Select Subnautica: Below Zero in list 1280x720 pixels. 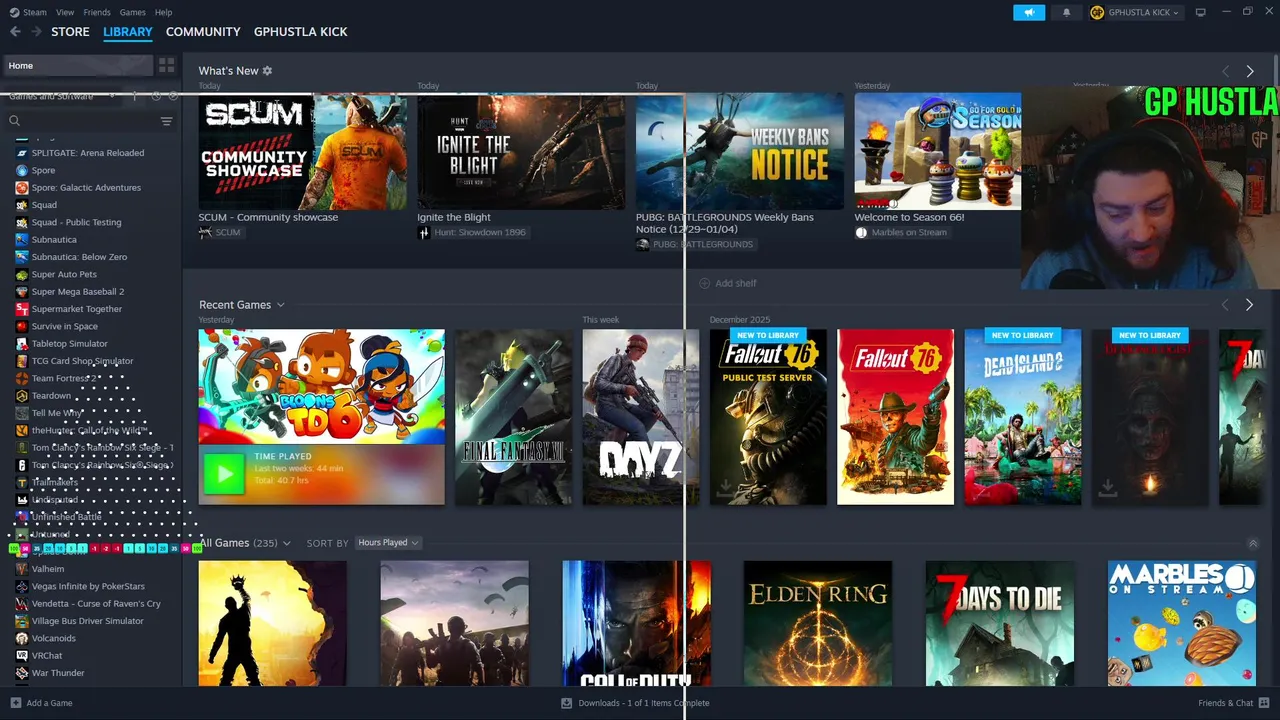click(79, 257)
